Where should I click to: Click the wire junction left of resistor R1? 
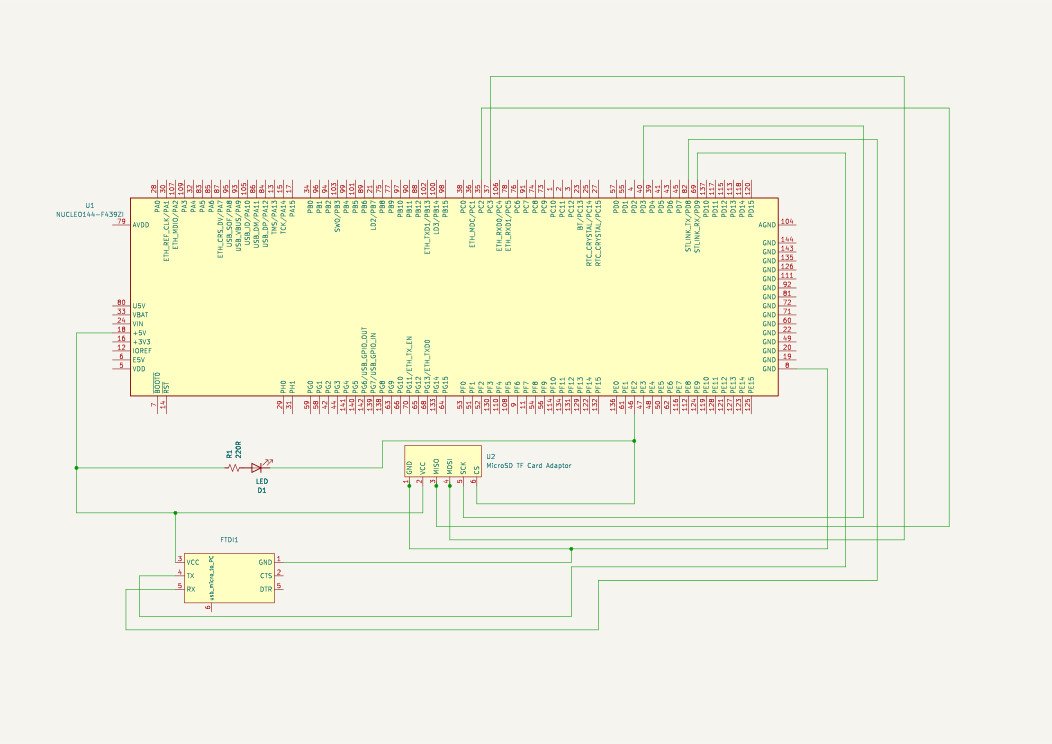[x=76, y=468]
